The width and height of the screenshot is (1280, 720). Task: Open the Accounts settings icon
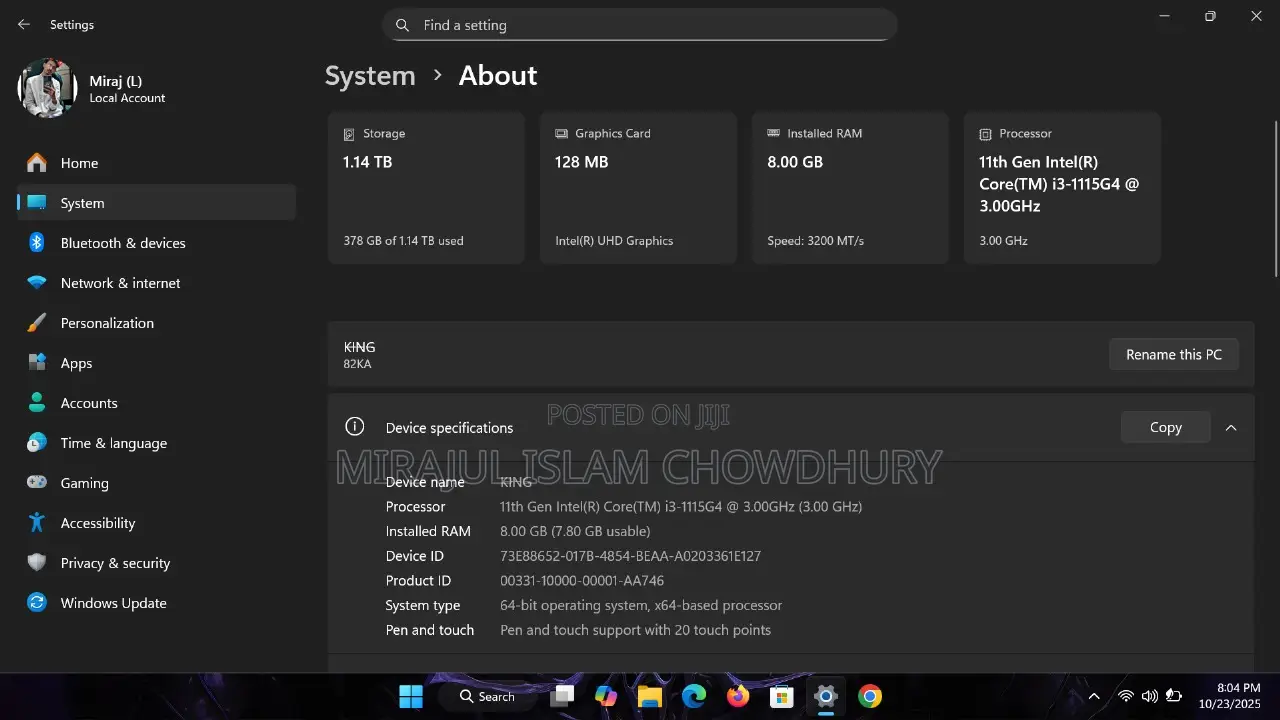(36, 403)
